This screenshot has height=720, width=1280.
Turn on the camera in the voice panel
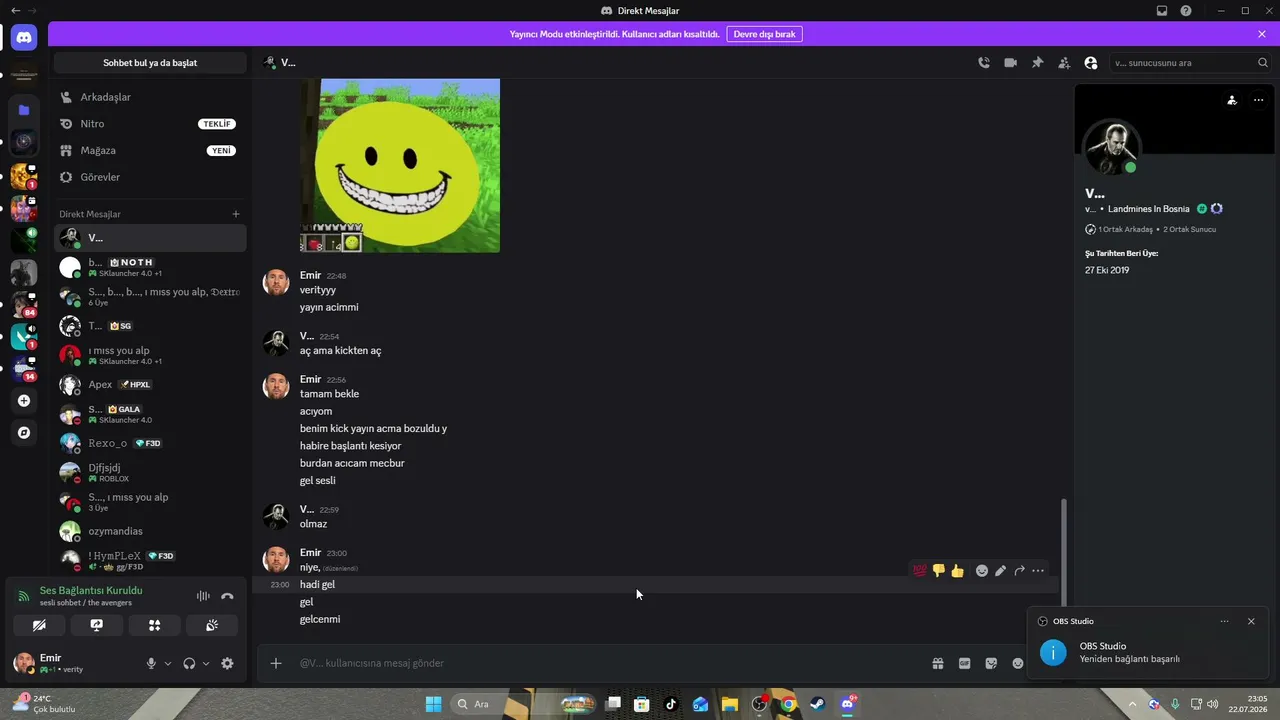[39, 625]
